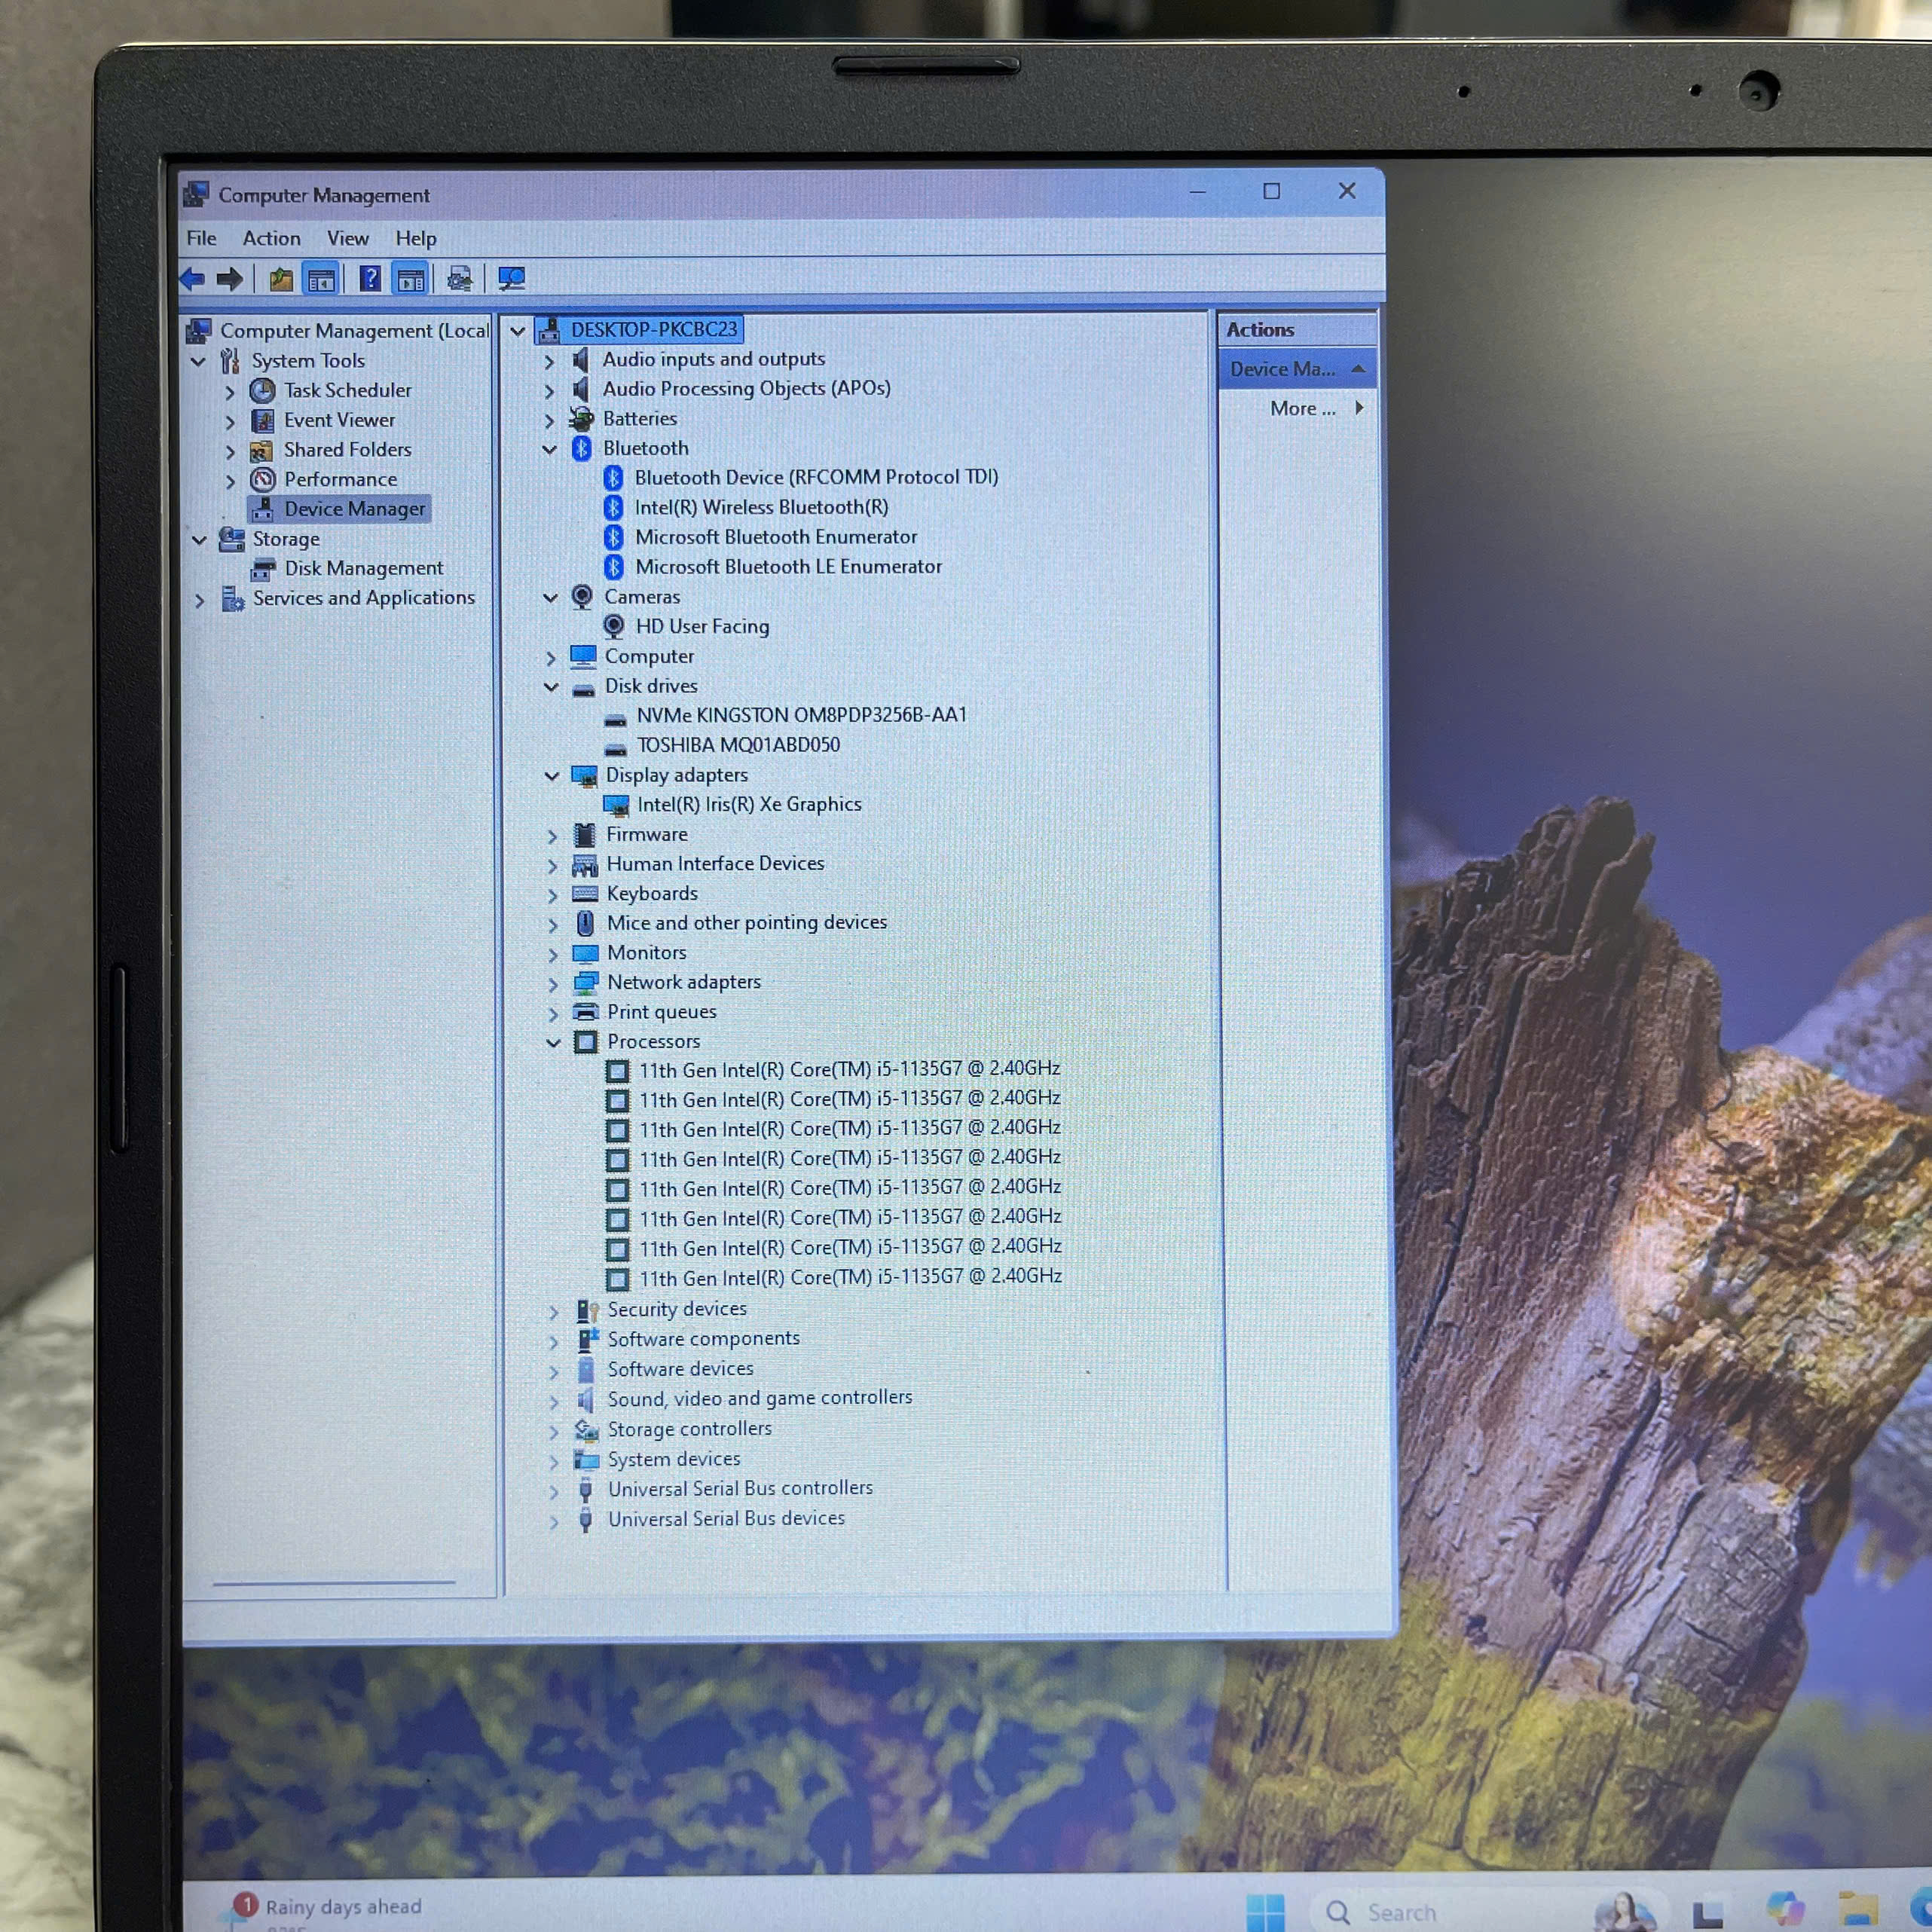This screenshot has height=1932, width=1932.
Task: Select Computer Management (Local) root
Action: click(x=354, y=330)
